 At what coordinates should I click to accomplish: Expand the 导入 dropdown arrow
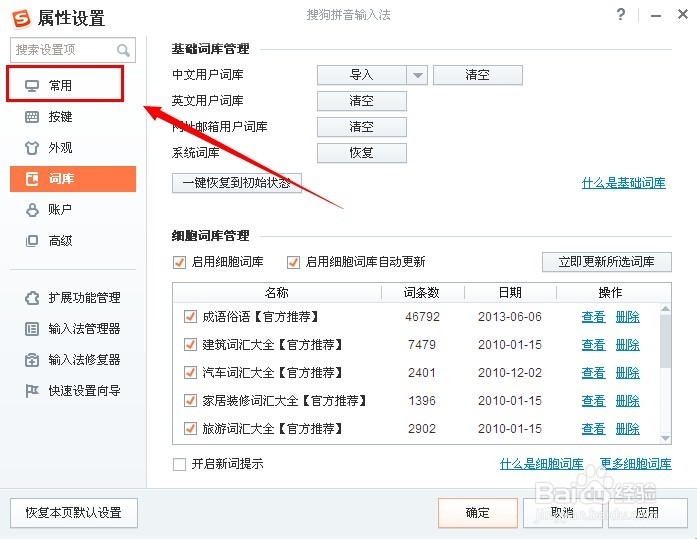[417, 75]
